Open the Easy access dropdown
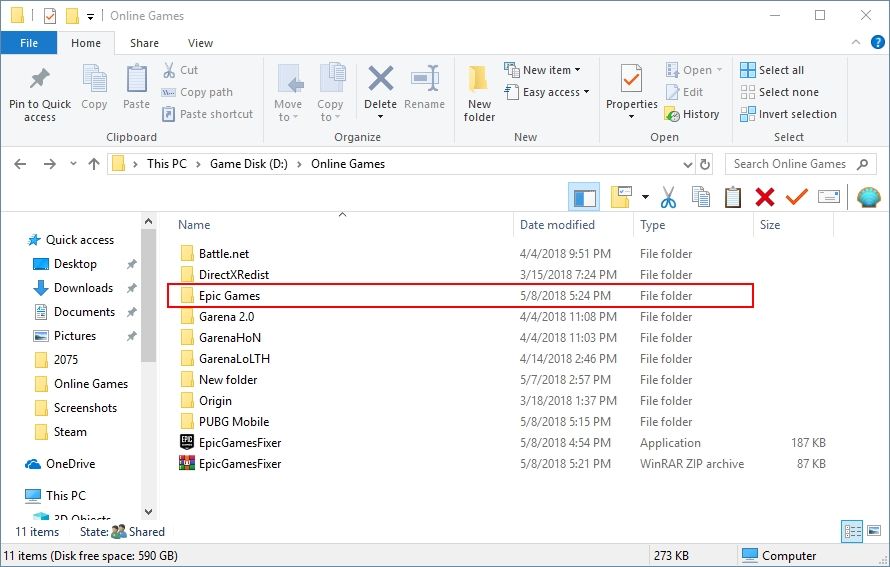Screen dimensions: 890x567 pyautogui.click(x=547, y=92)
